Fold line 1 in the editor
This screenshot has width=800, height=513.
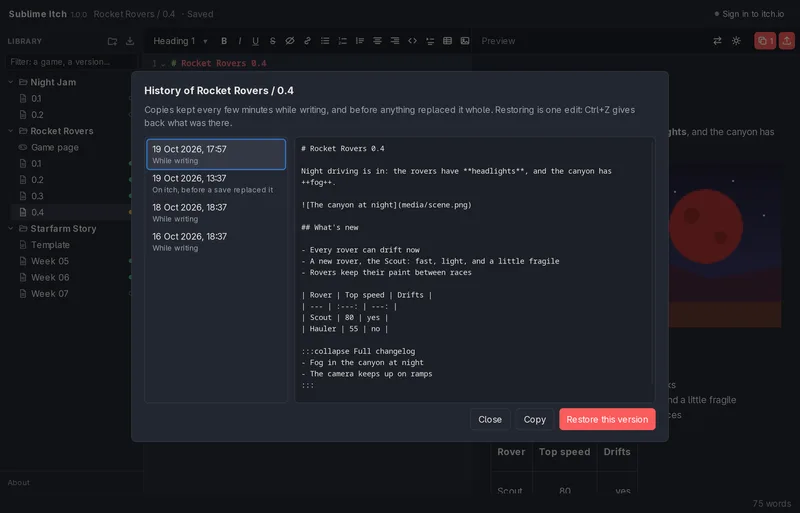pyautogui.click(x=163, y=64)
